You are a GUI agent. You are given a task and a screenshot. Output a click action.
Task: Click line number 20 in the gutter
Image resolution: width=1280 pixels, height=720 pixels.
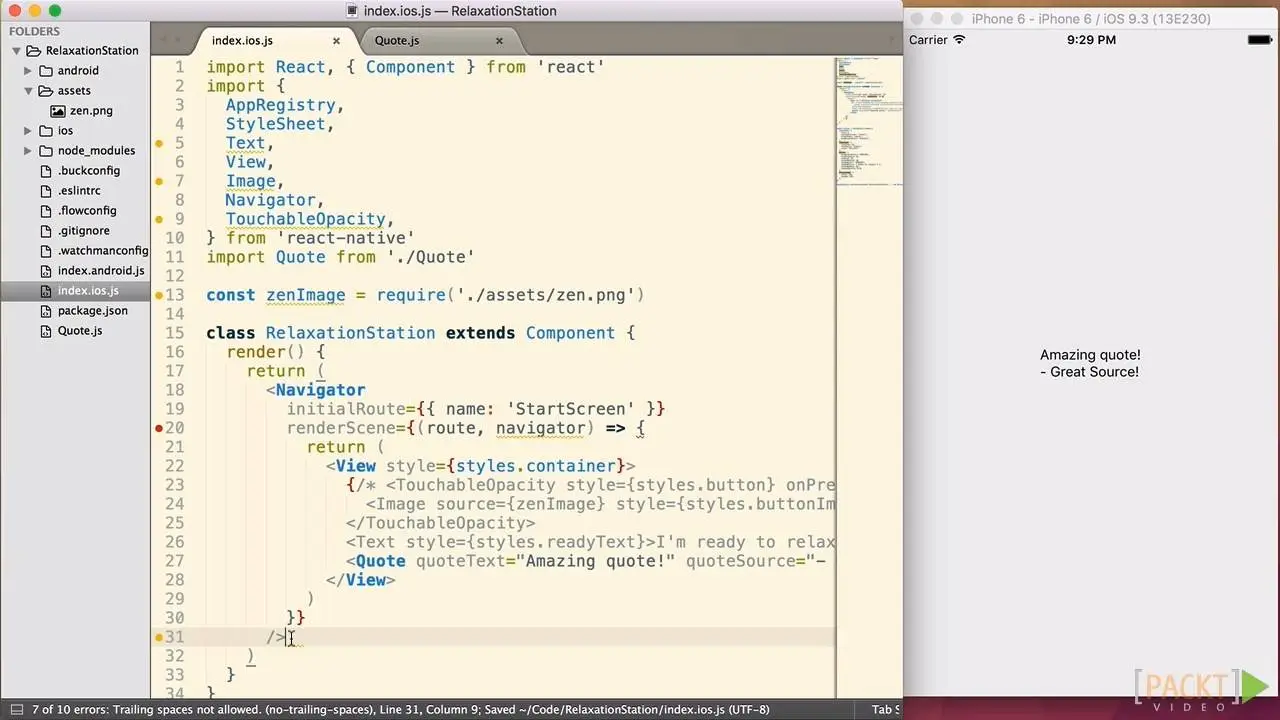pyautogui.click(x=174, y=428)
